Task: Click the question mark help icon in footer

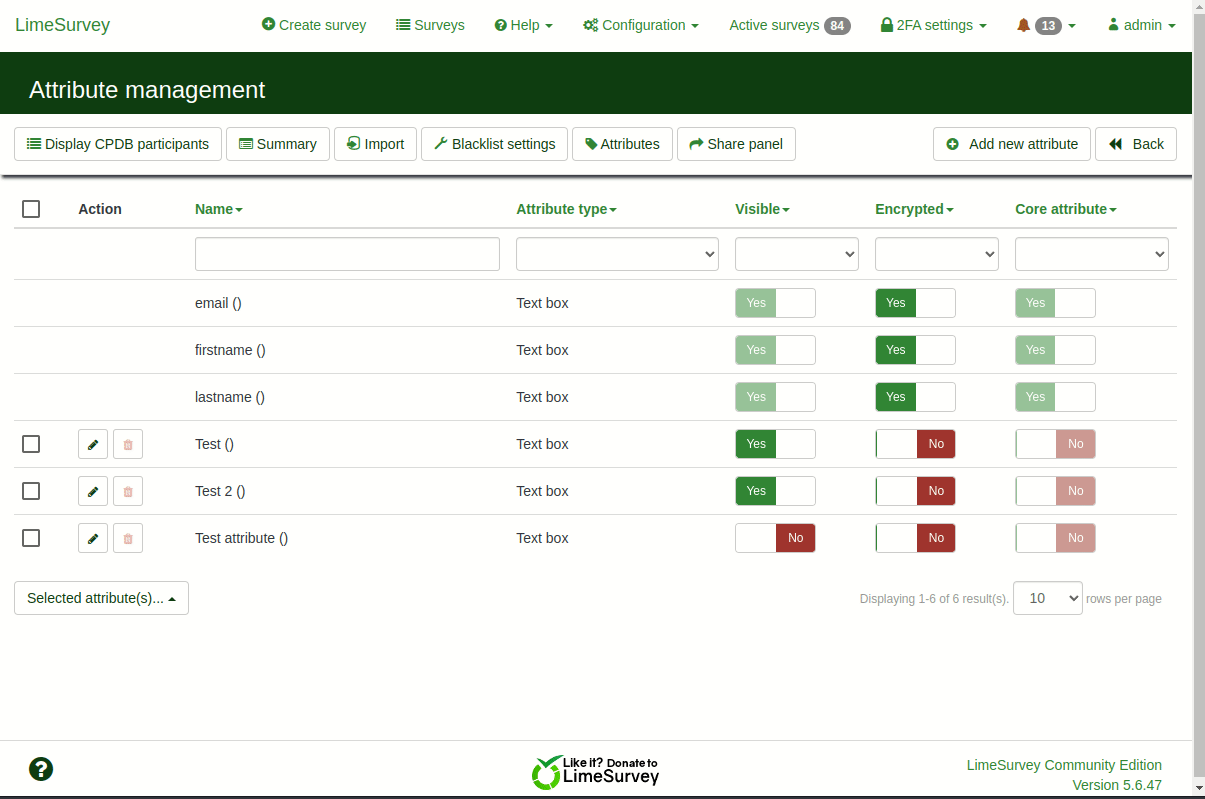Action: [41, 769]
